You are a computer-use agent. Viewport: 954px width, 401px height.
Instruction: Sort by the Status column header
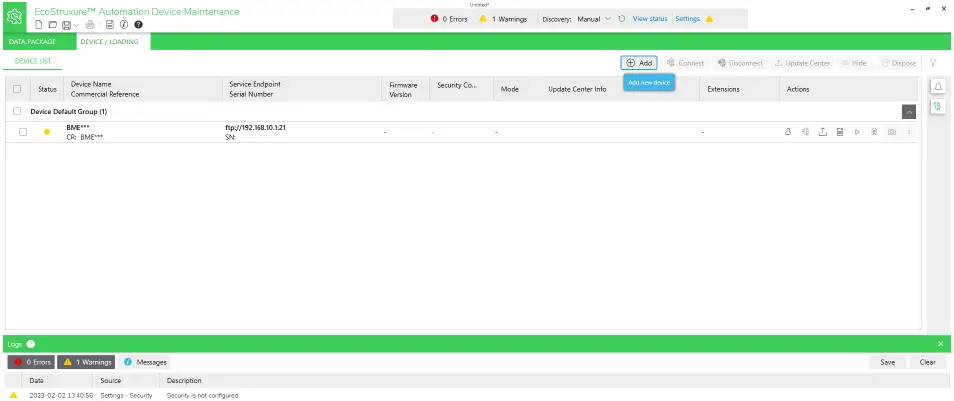47,89
